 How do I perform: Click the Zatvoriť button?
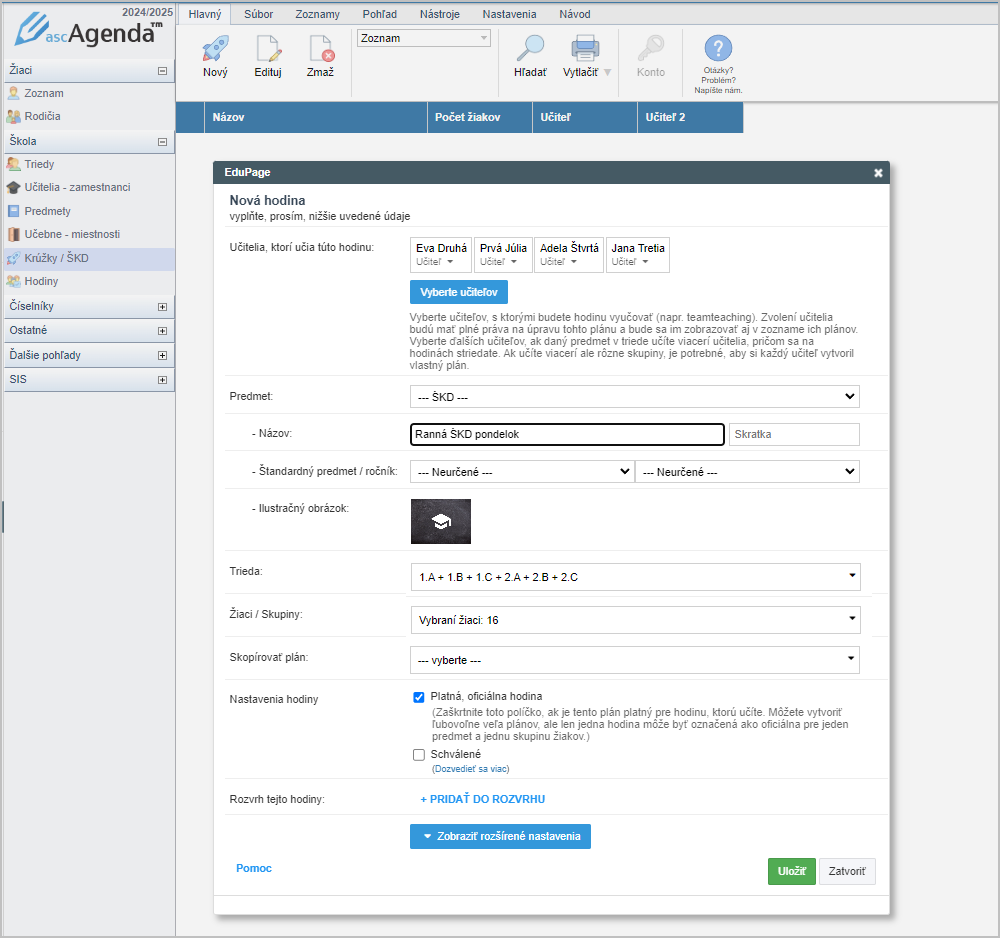tap(847, 872)
